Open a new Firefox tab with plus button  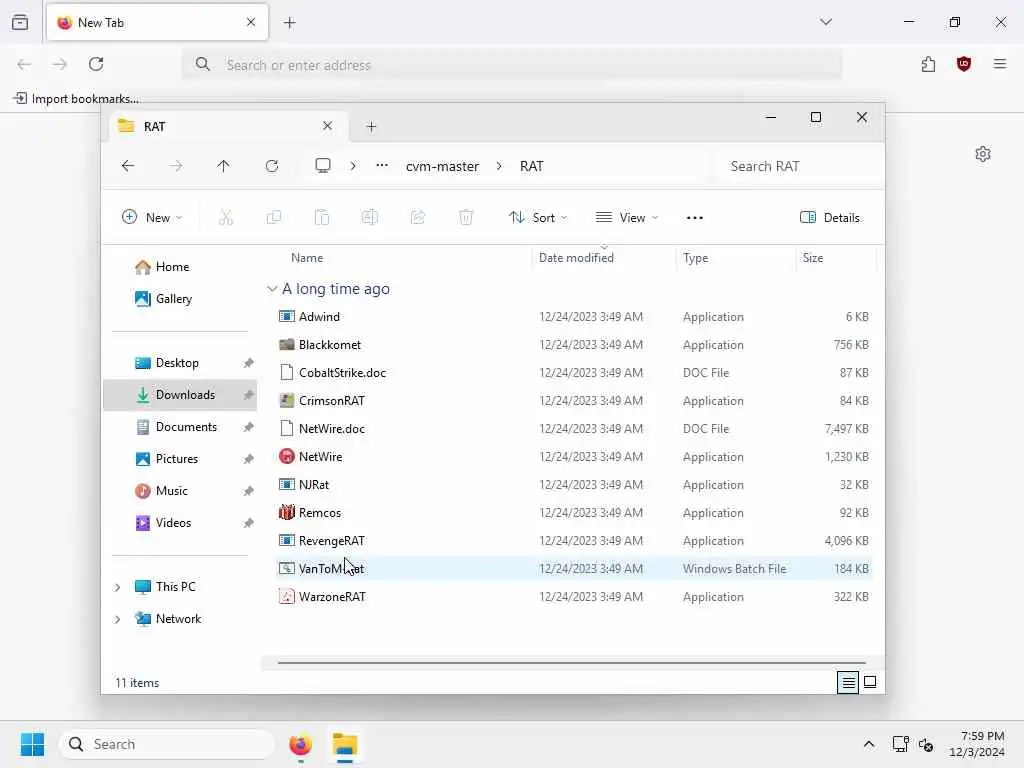coord(290,23)
